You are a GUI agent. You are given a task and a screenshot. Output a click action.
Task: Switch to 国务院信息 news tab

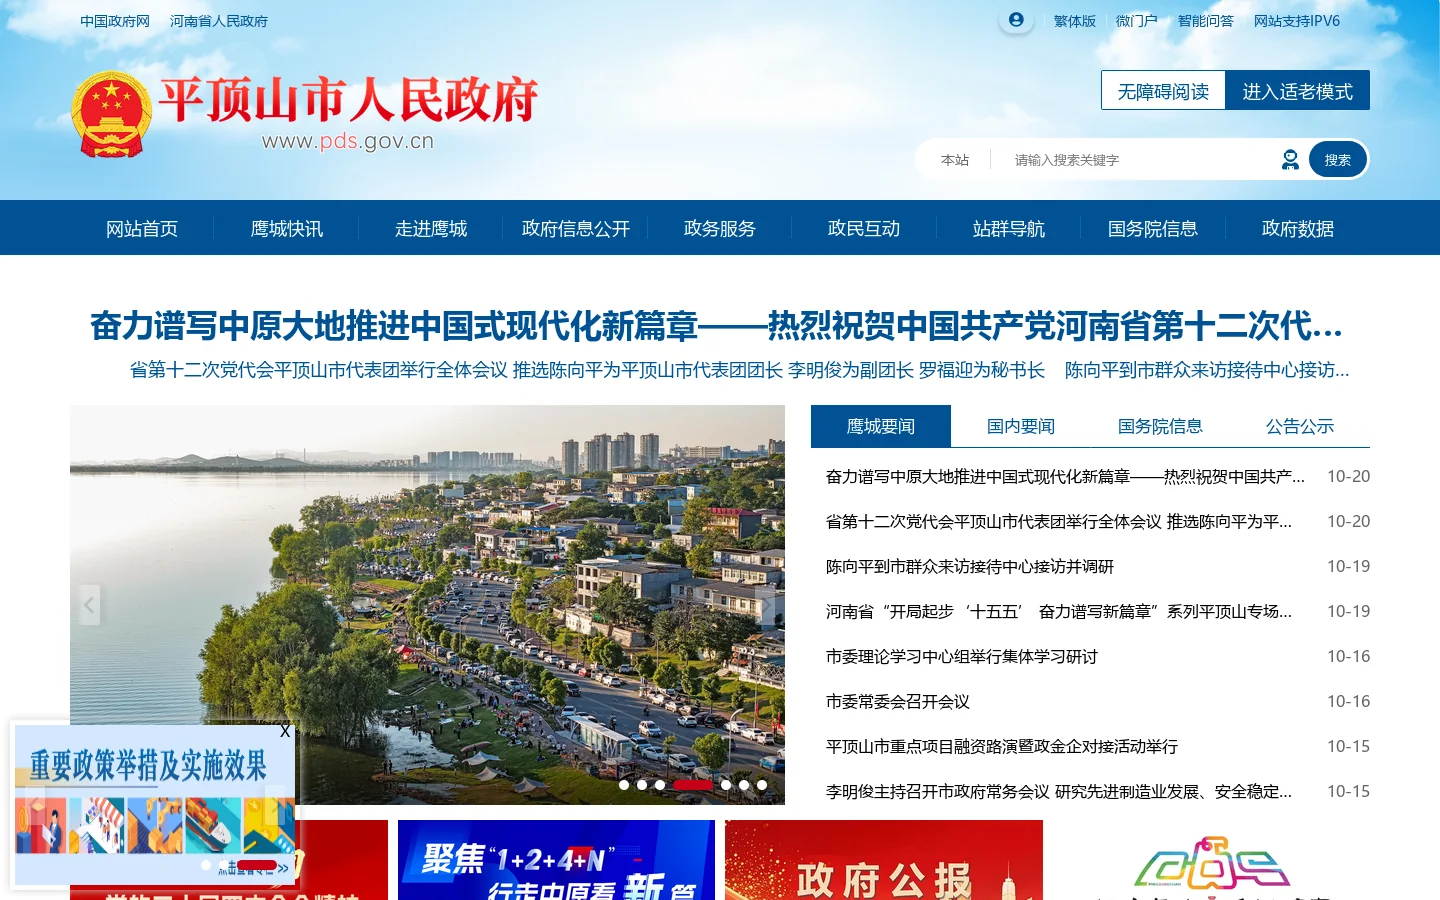point(1160,426)
